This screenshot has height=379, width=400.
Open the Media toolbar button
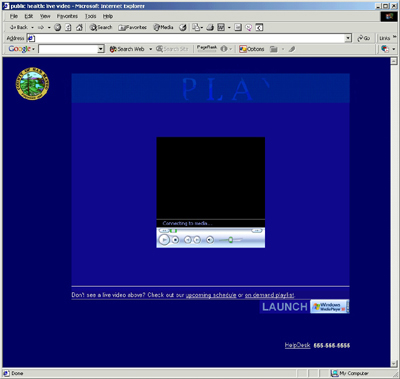pos(163,28)
